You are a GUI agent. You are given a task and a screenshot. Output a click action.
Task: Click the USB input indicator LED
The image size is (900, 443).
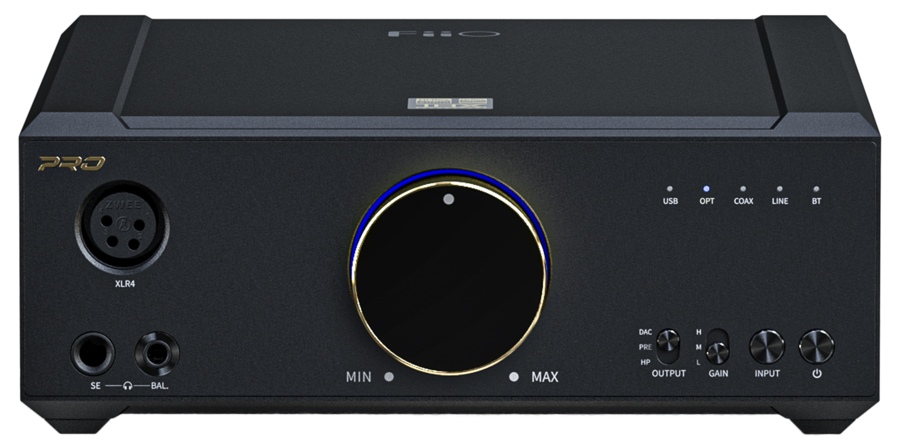coord(670,187)
